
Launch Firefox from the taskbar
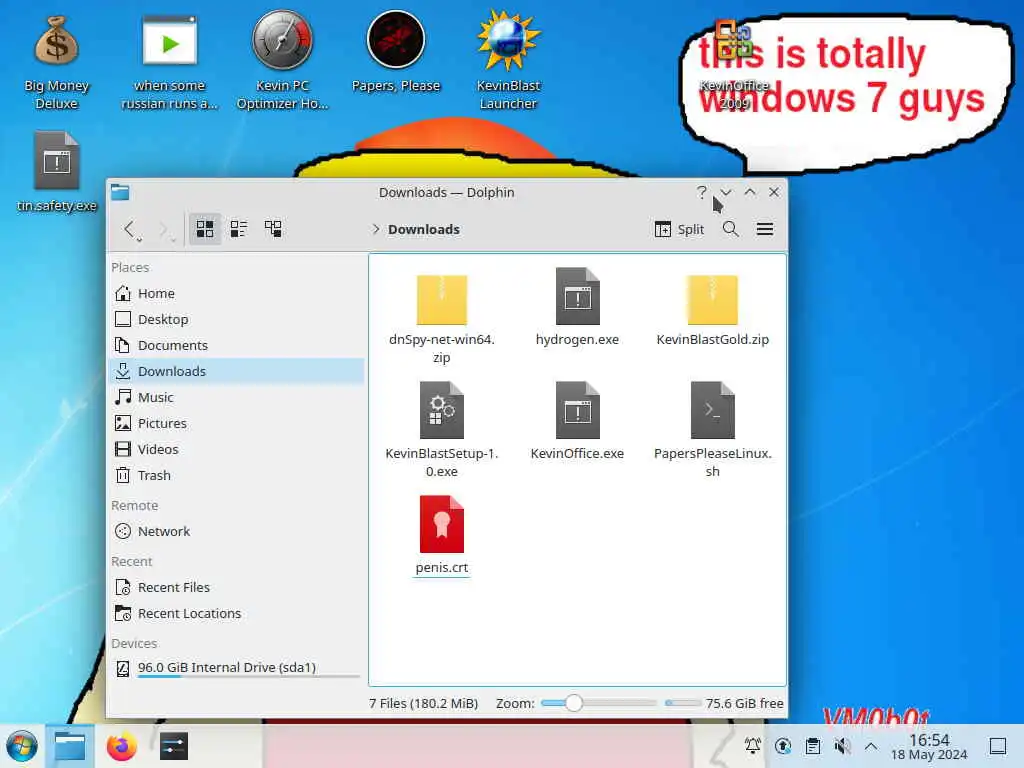point(121,746)
